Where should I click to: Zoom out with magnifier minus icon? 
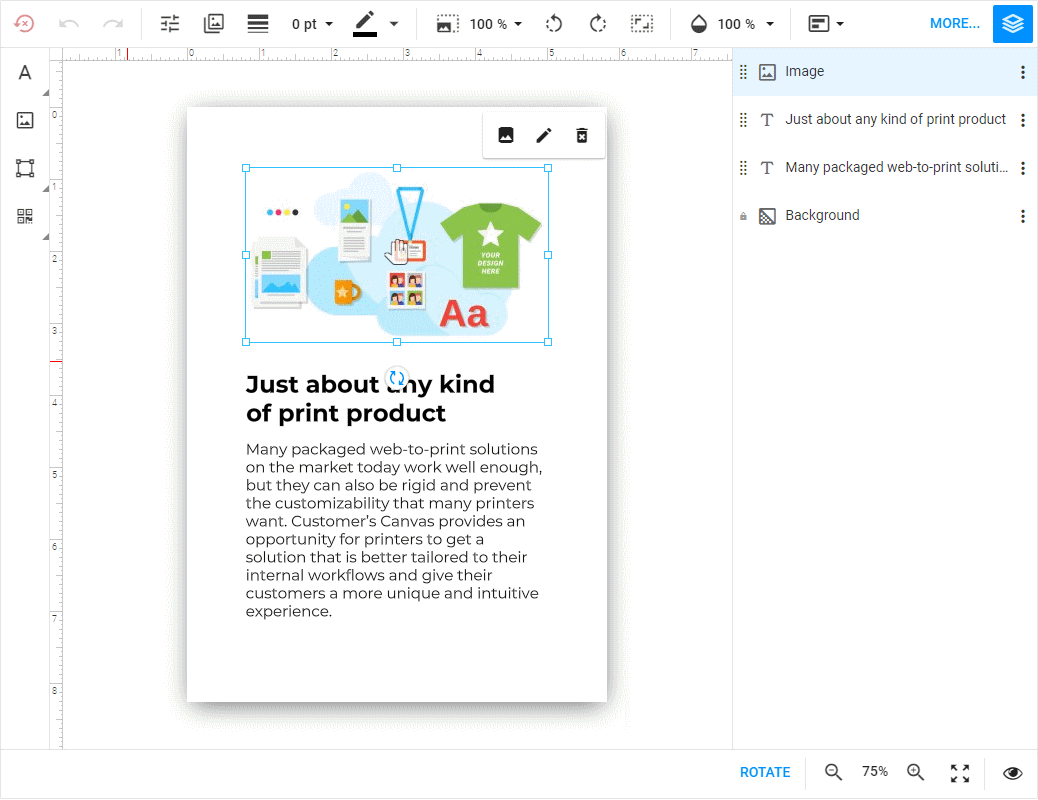click(x=833, y=772)
